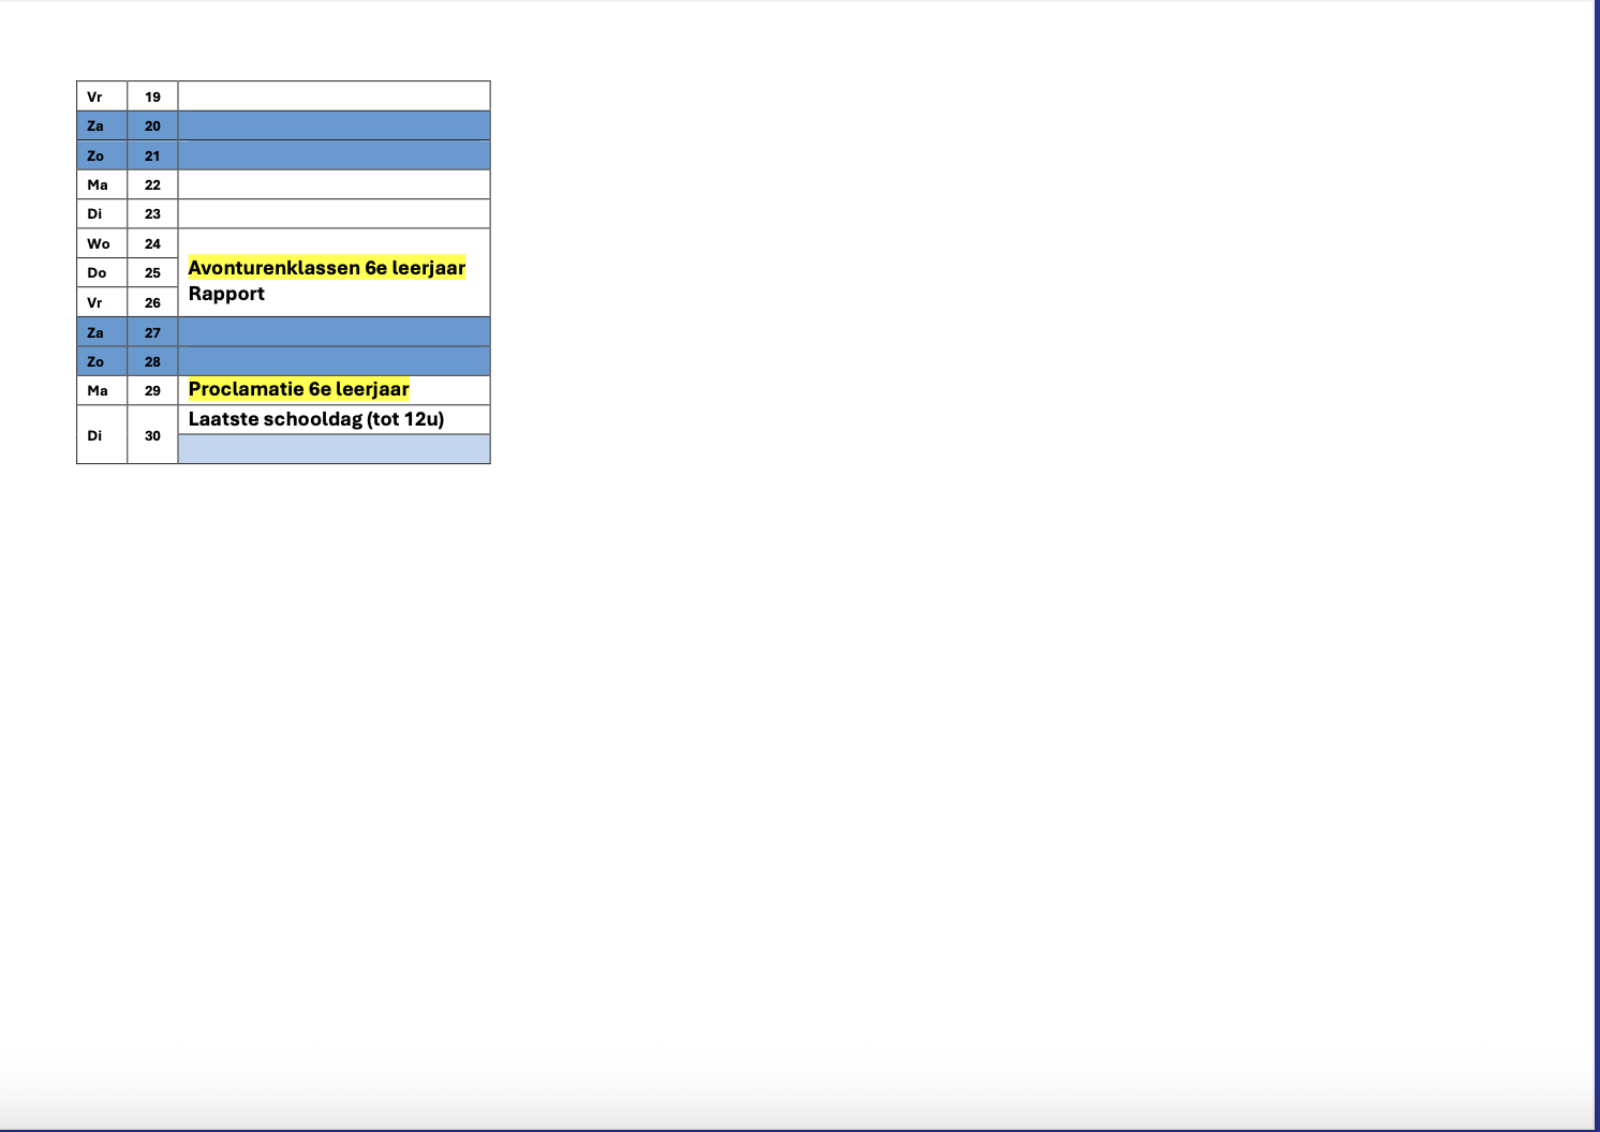Click the blue event cell for date 20
This screenshot has width=1600, height=1132.
coord(334,126)
